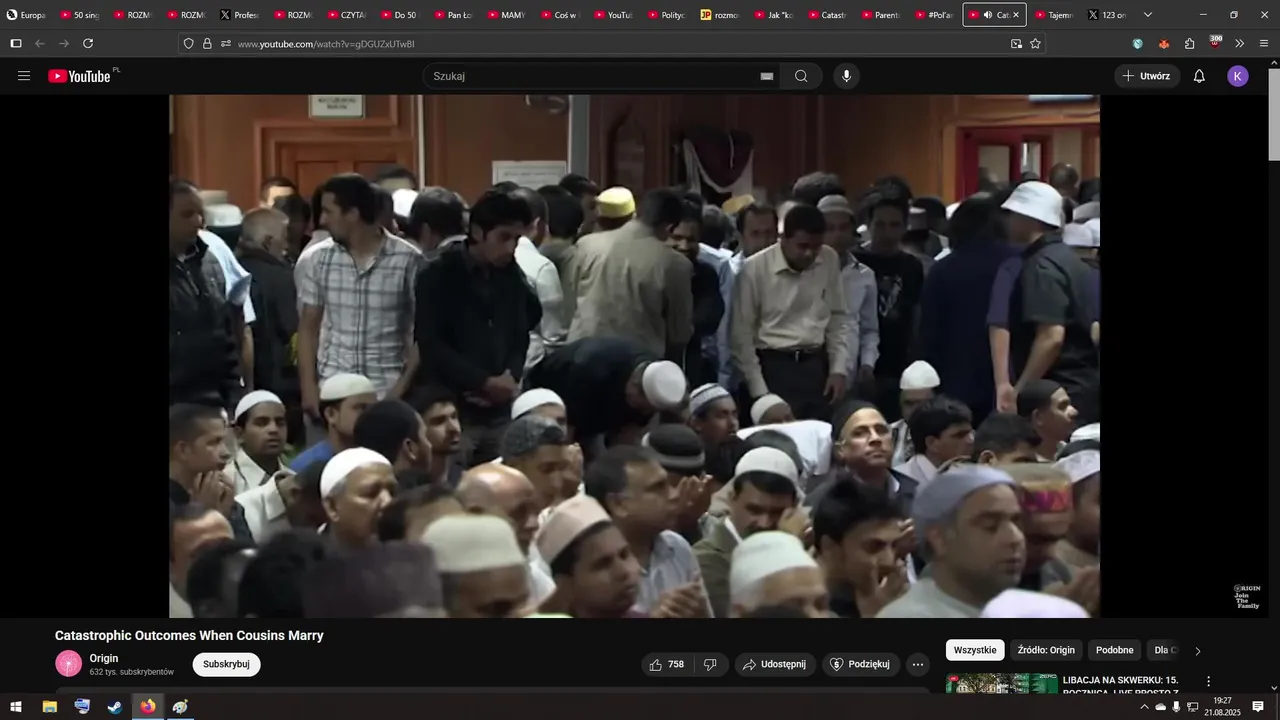Screen dimensions: 1280x720
Task: Open YouTube notifications bell
Action: tap(1199, 76)
